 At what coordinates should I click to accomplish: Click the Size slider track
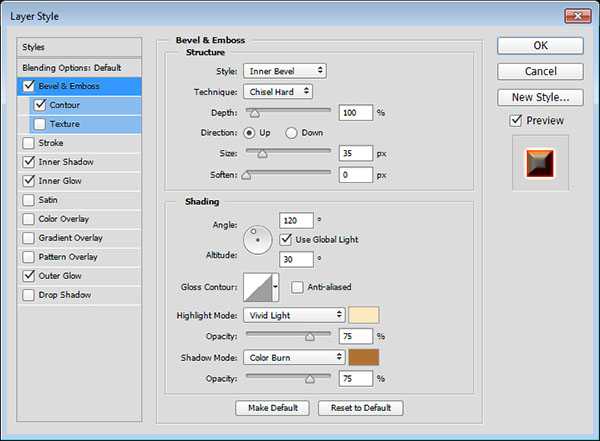(288, 155)
